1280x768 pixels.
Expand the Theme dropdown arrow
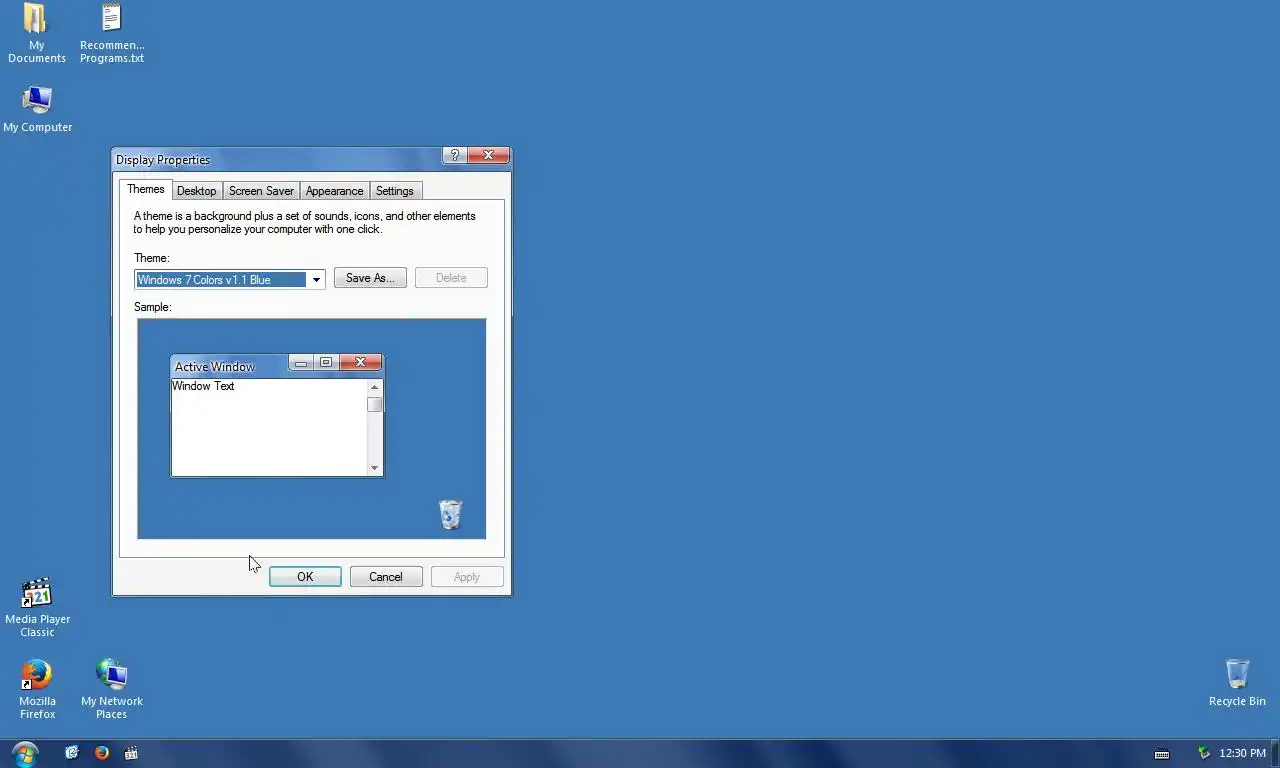[316, 280]
